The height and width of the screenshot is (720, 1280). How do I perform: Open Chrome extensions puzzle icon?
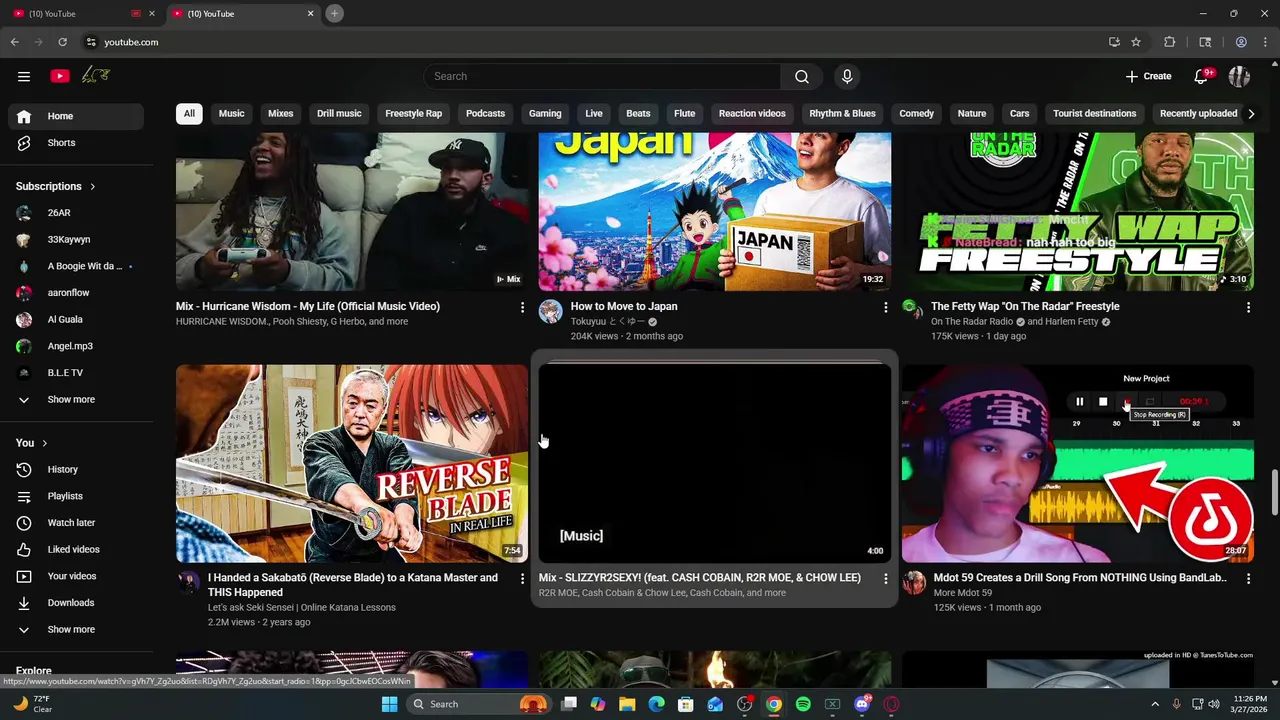pos(1169,42)
